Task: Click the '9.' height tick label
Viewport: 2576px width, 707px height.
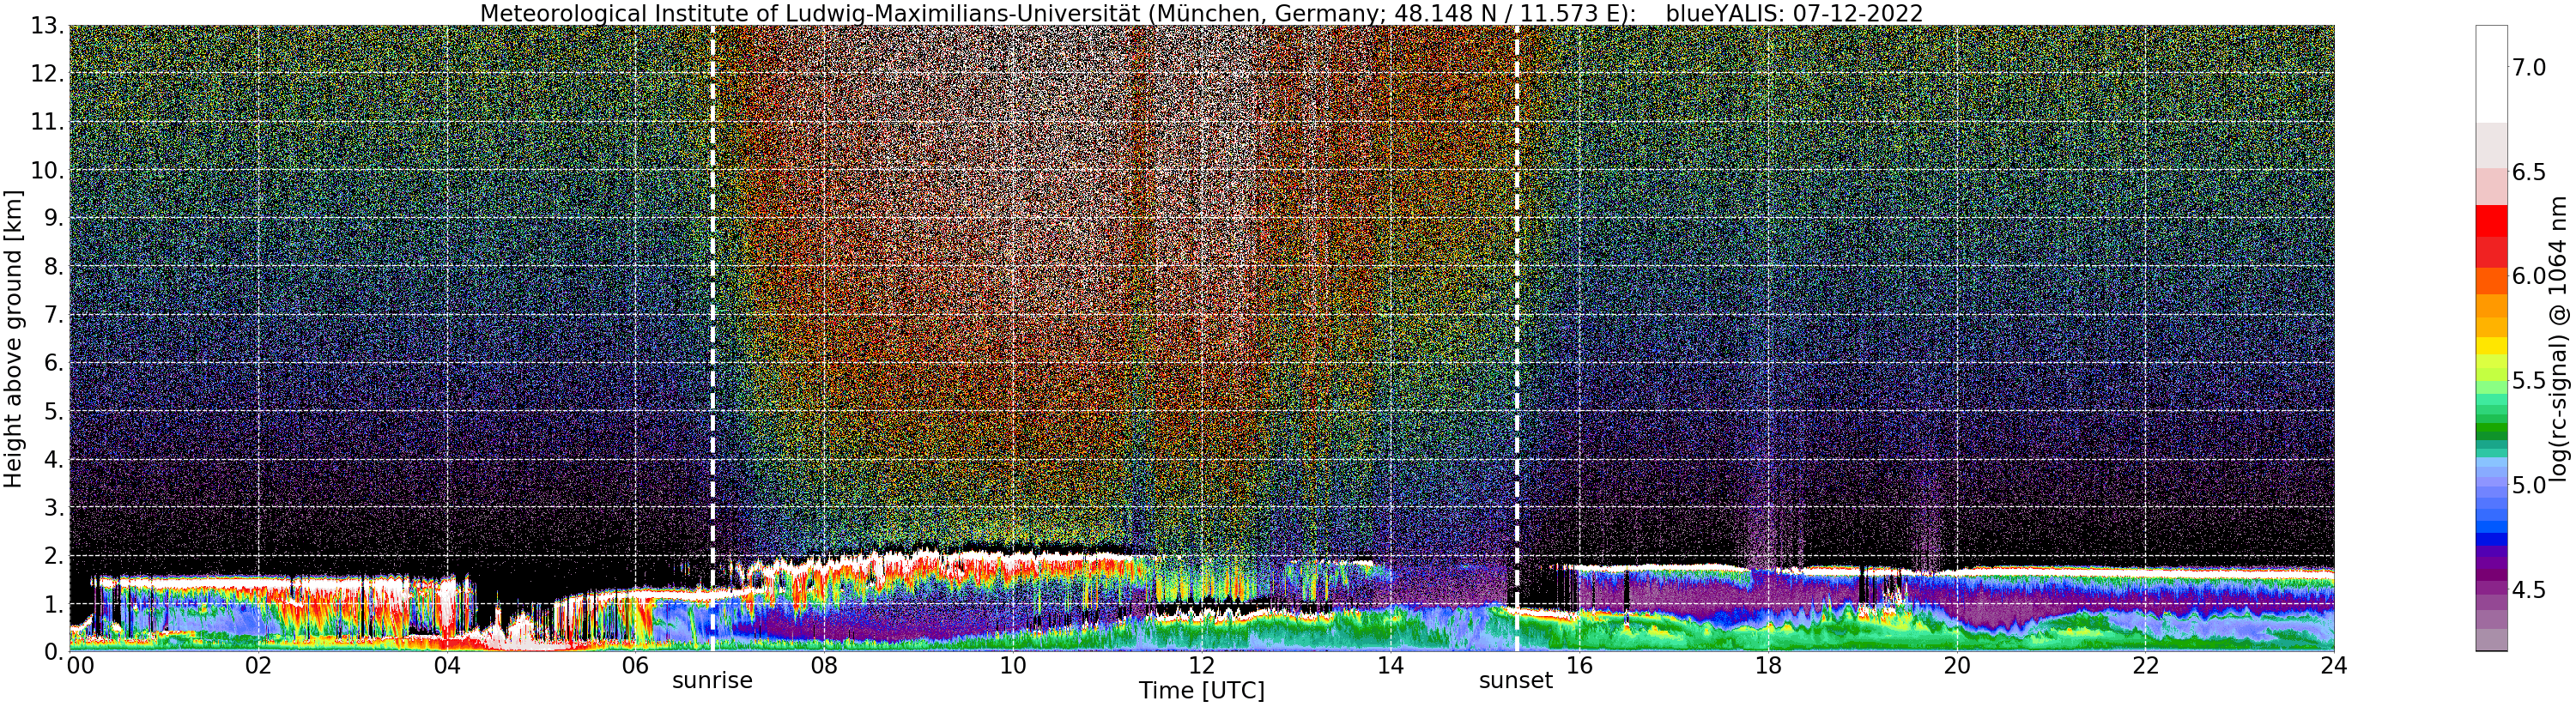Action: [54, 218]
